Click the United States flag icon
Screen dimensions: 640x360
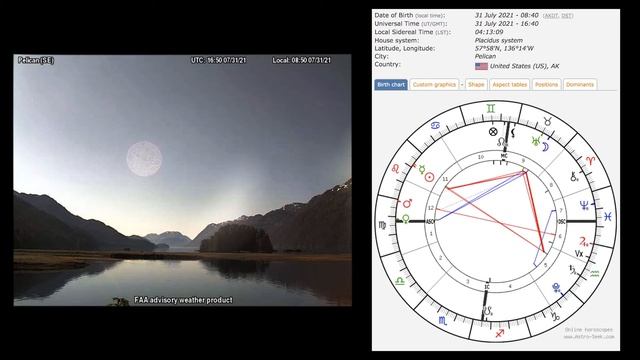point(481,66)
